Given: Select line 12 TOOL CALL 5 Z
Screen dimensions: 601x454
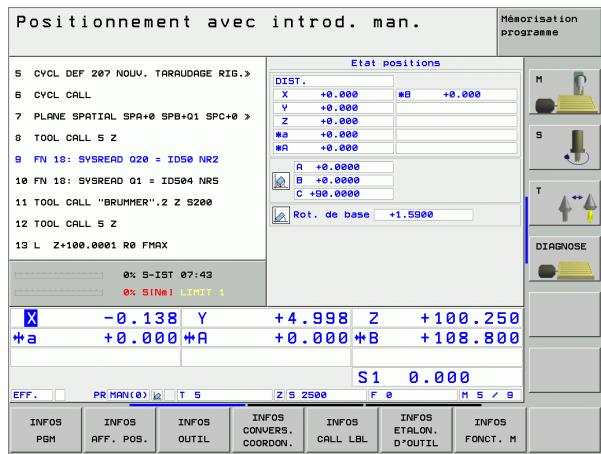Looking at the screenshot, I should coord(66,224).
